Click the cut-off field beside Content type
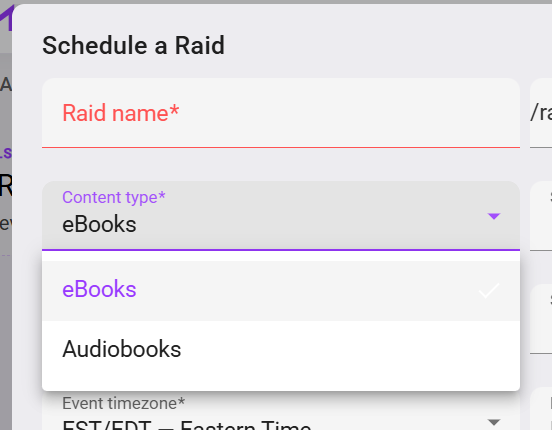The image size is (552, 430). [x=541, y=216]
